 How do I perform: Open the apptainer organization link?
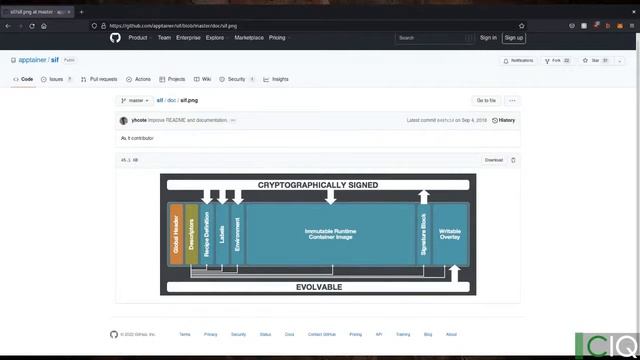pos(32,60)
